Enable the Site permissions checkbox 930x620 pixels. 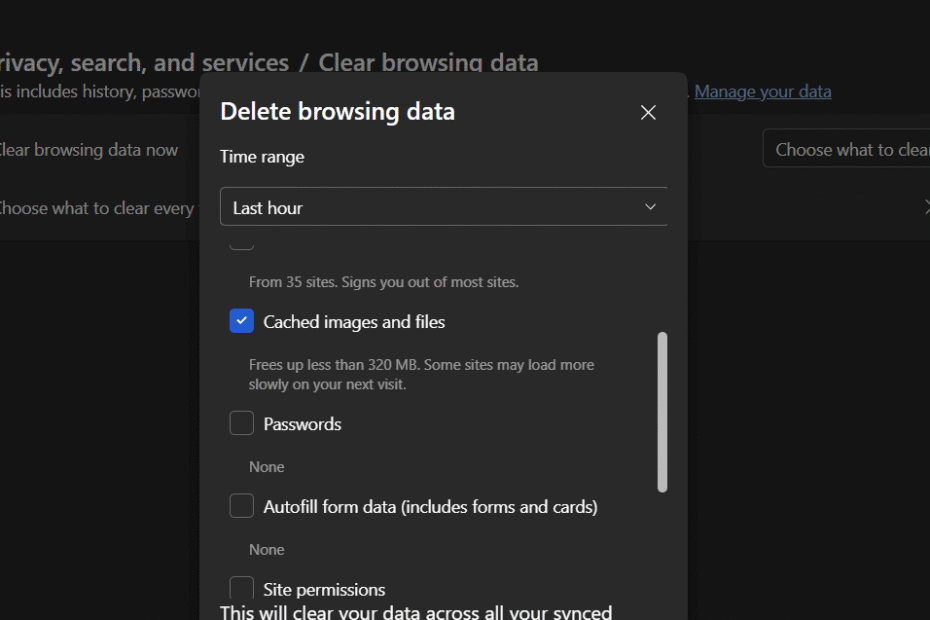click(x=241, y=588)
